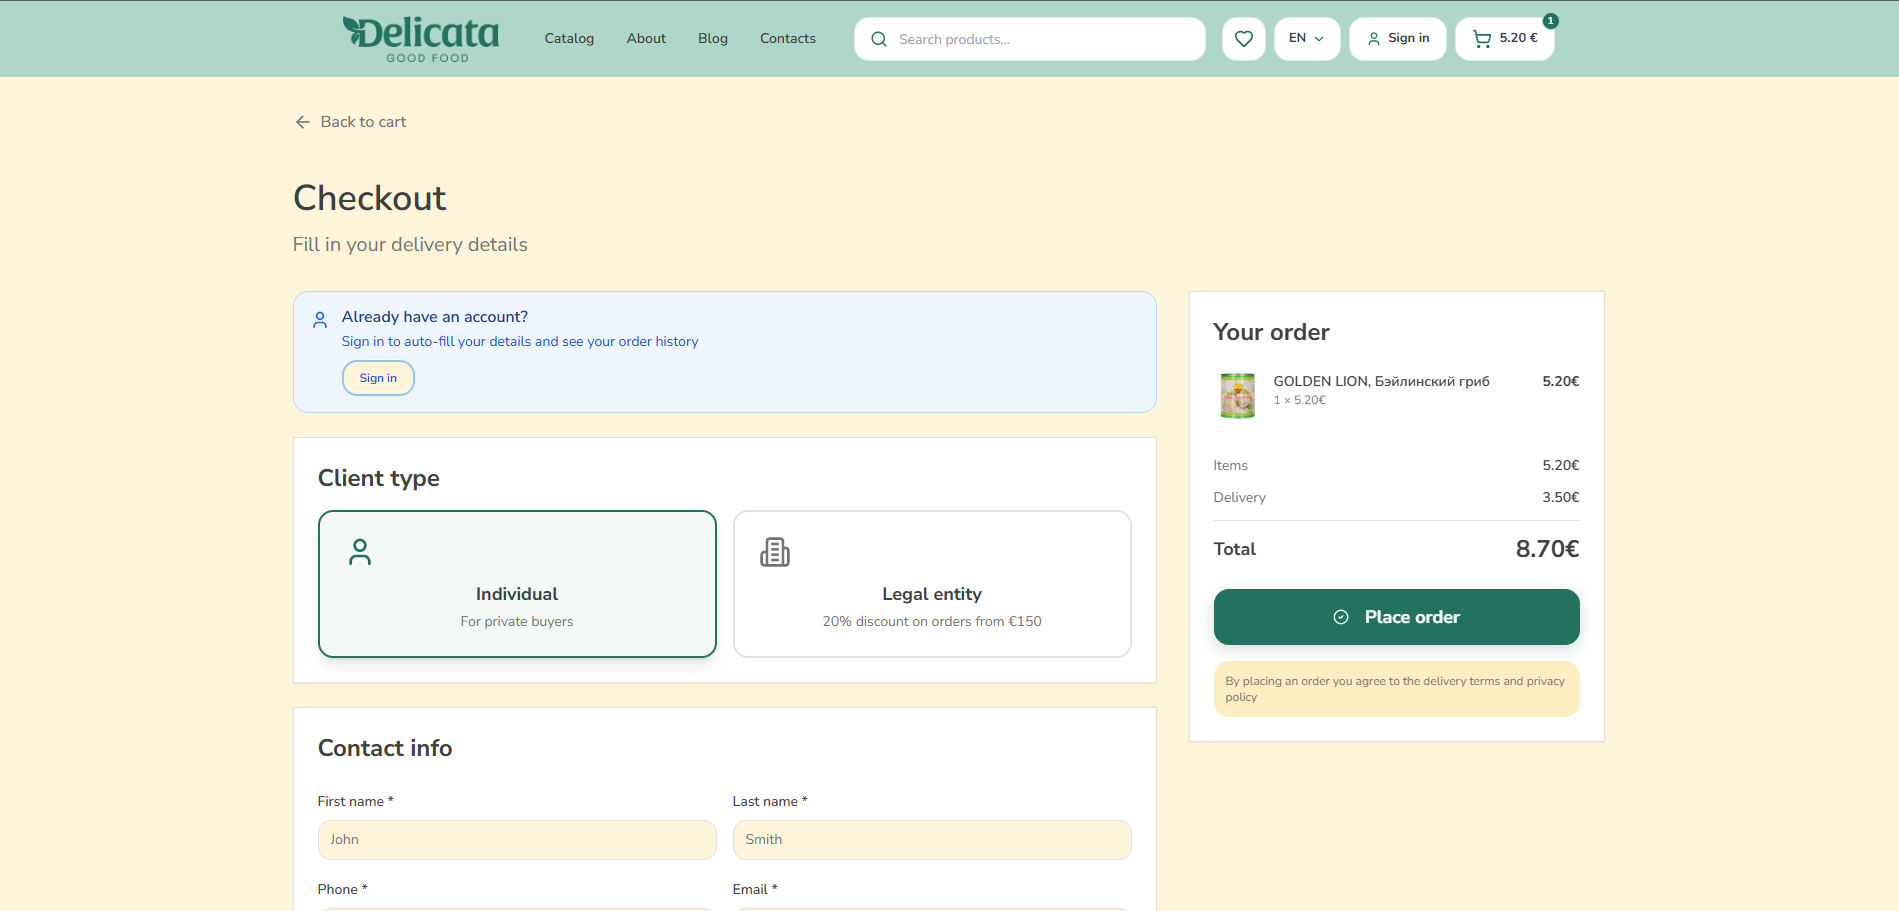Click the Checkout heading
The image size is (1899, 911).
click(x=369, y=198)
